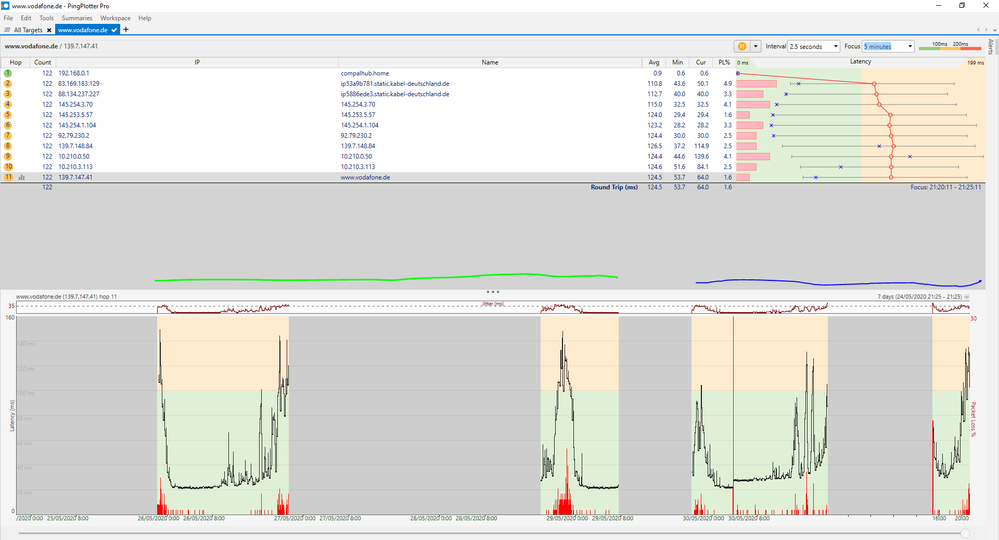
Task: Click the hop 1 green circle icon
Action: [x=8, y=73]
